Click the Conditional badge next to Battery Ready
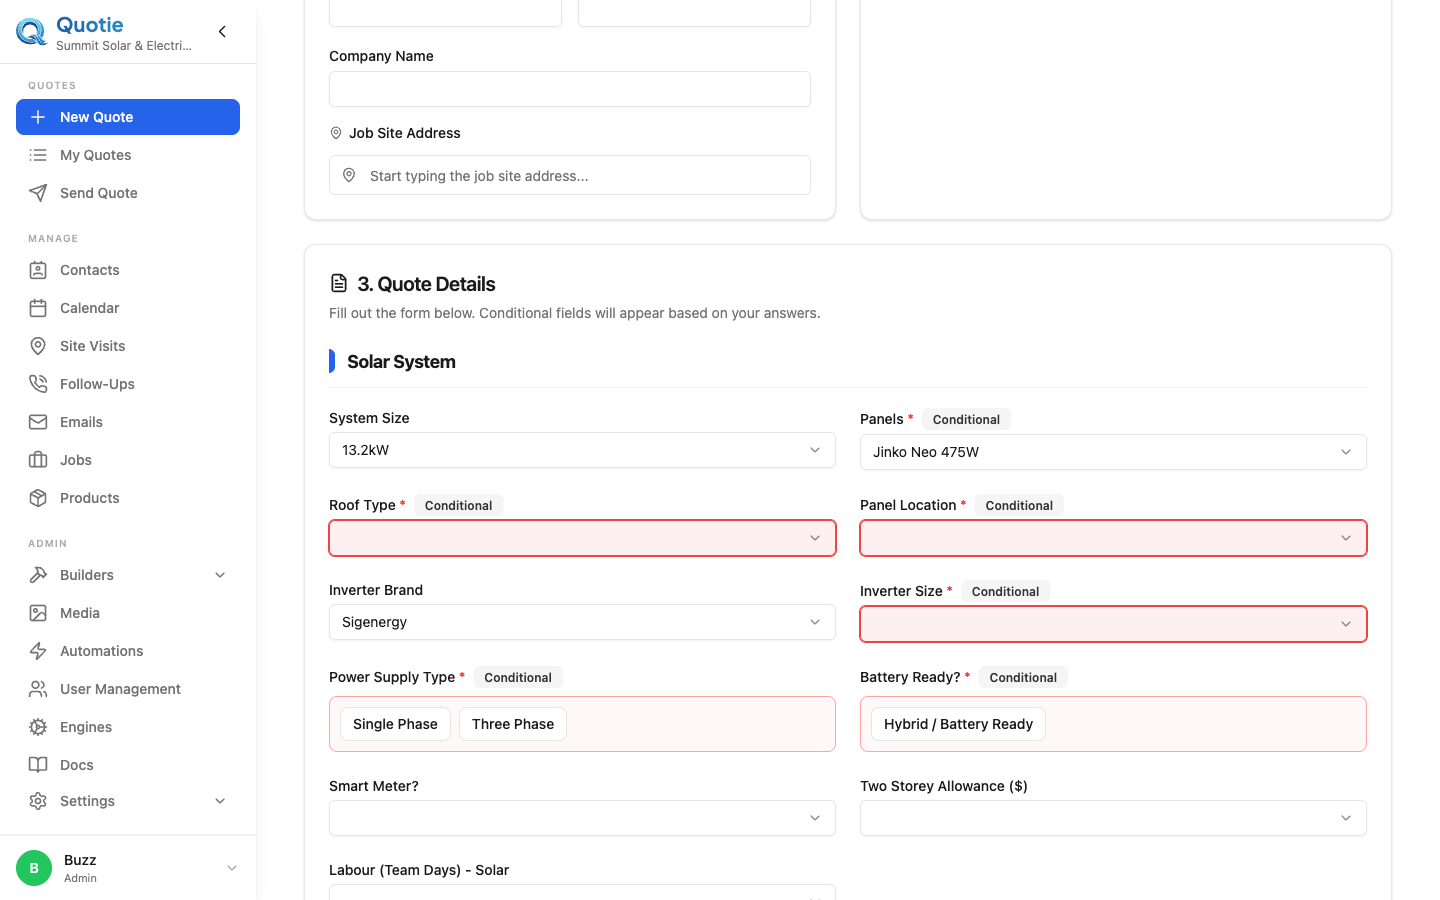 pos(1023,677)
